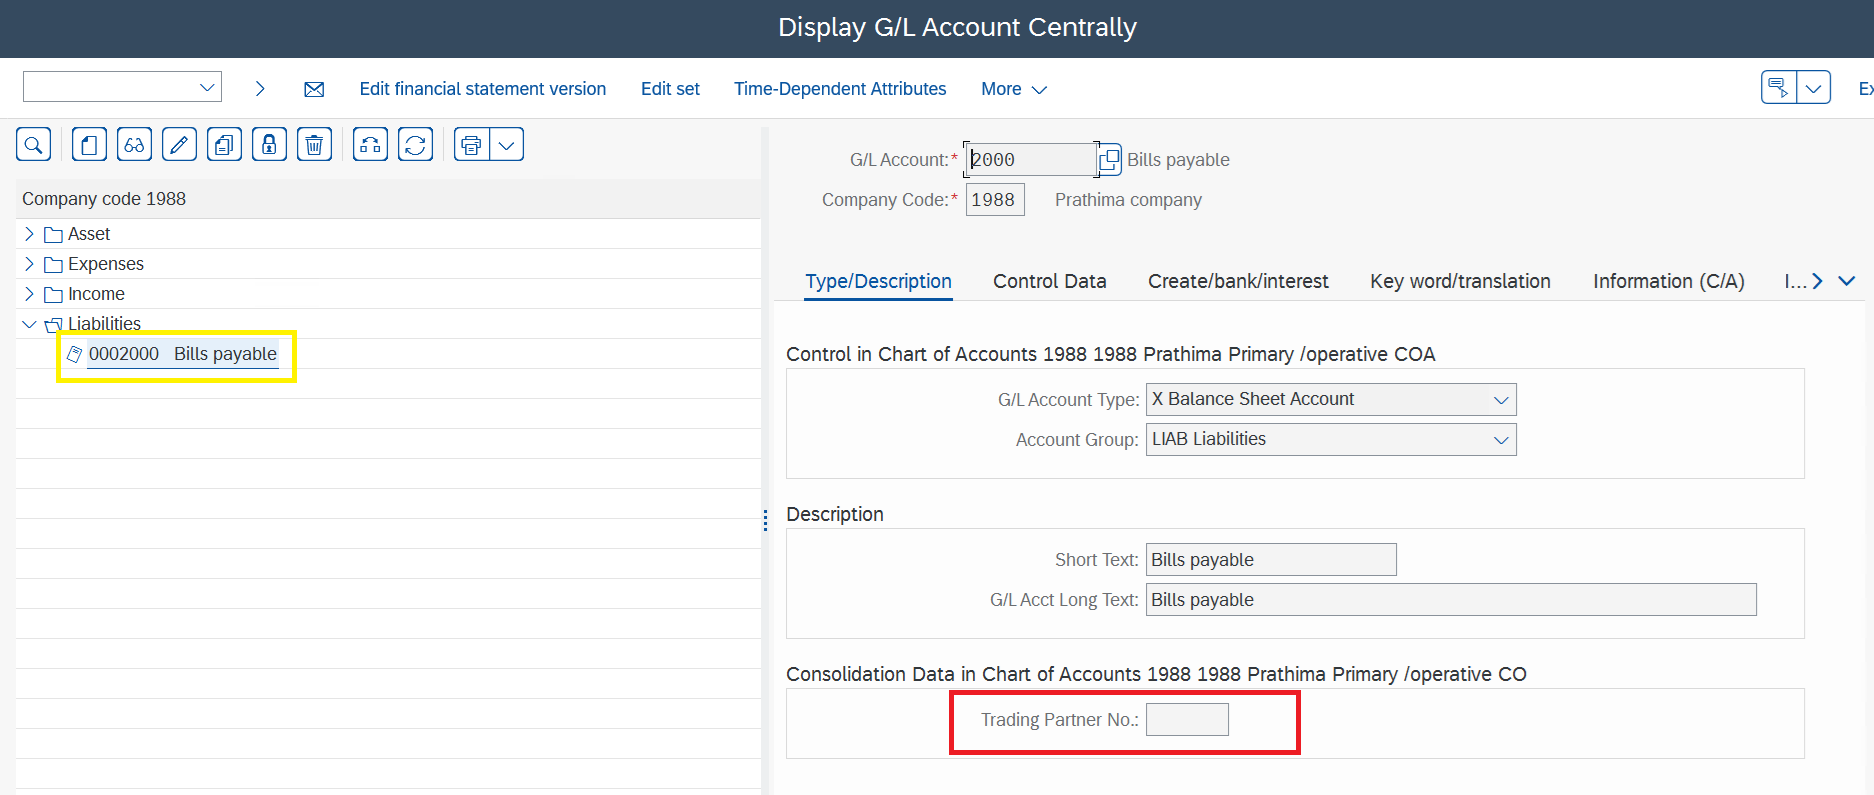Screen dimensions: 1874x795
Task: Select the Expenses tree node
Action: [x=106, y=264]
